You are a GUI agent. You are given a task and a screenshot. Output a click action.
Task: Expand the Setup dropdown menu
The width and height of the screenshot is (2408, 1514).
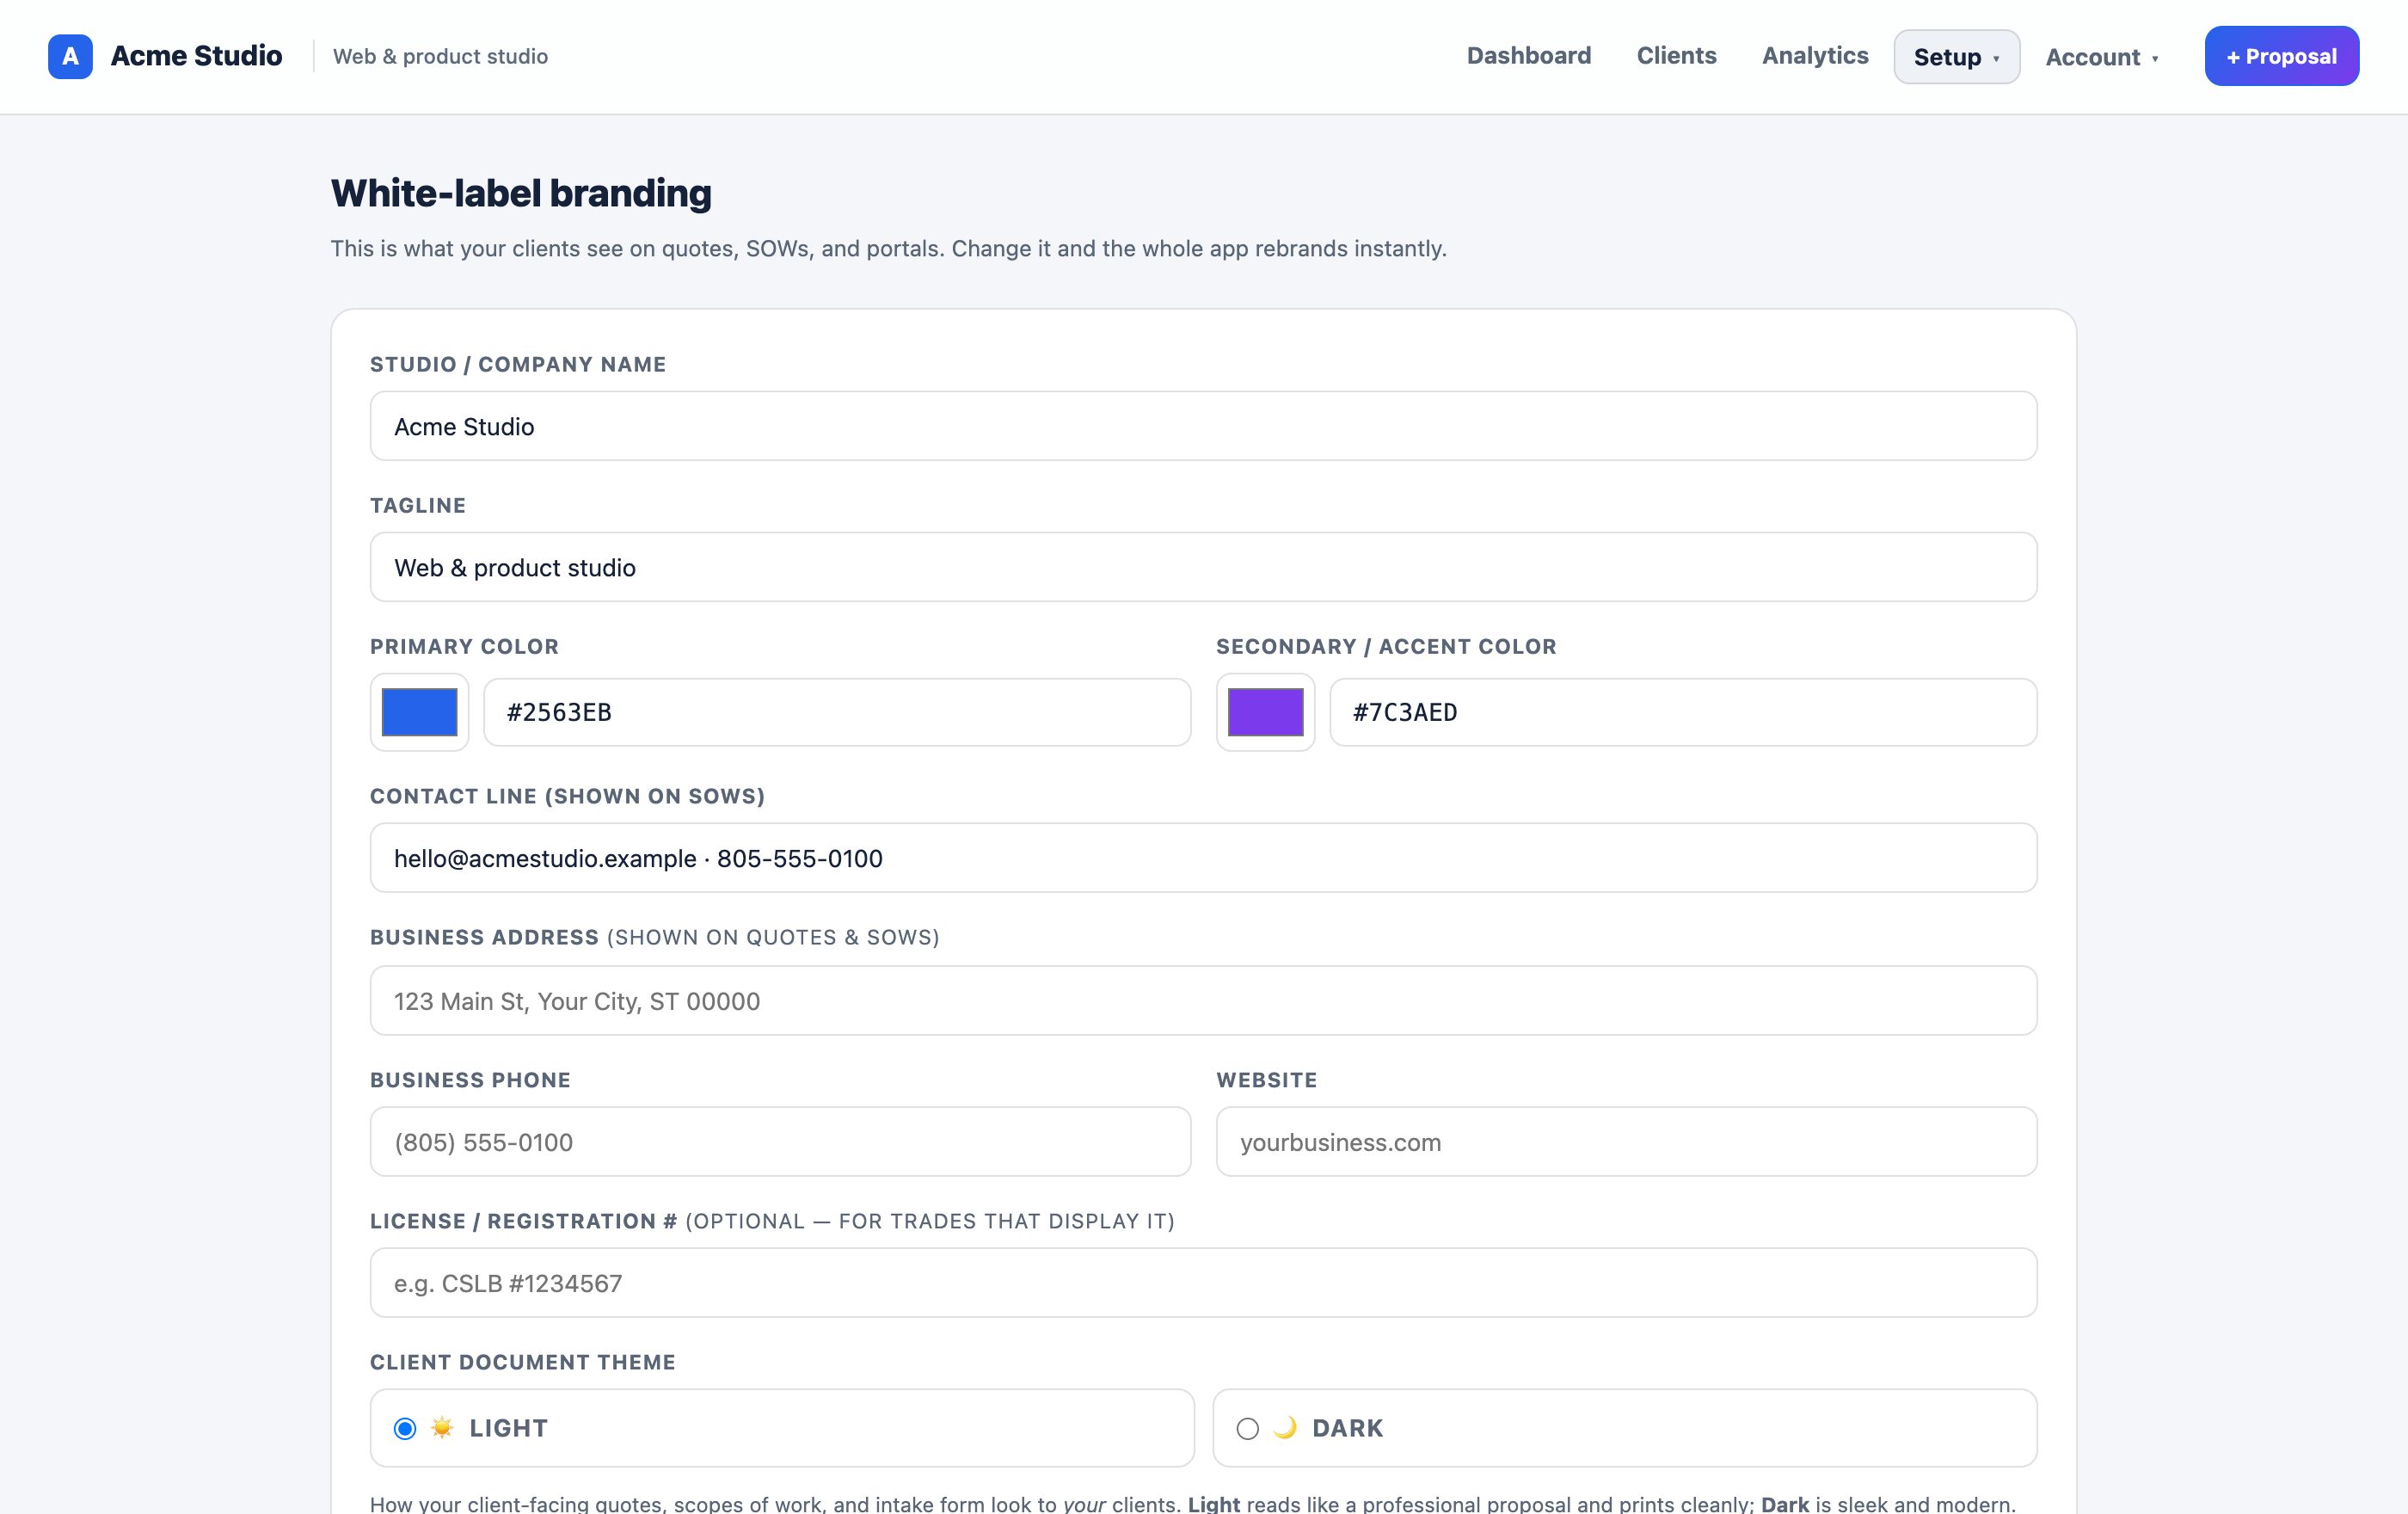(1956, 57)
